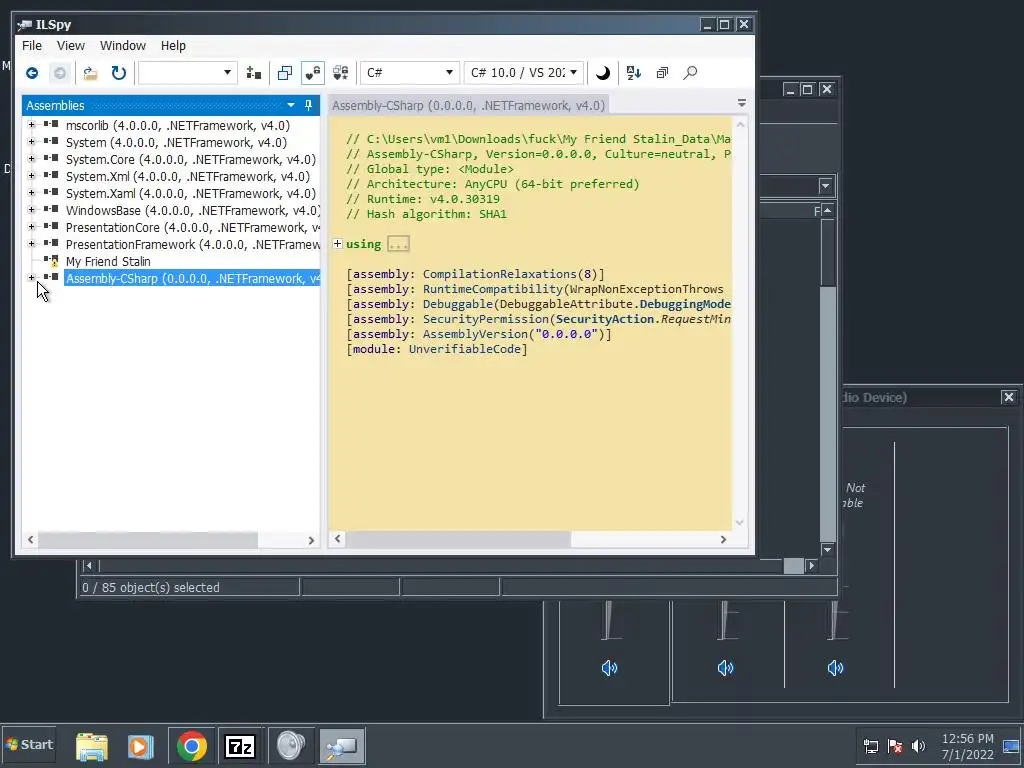The height and width of the screenshot is (768, 1024).
Task: Expand the collapsed using block
Action: tap(338, 244)
